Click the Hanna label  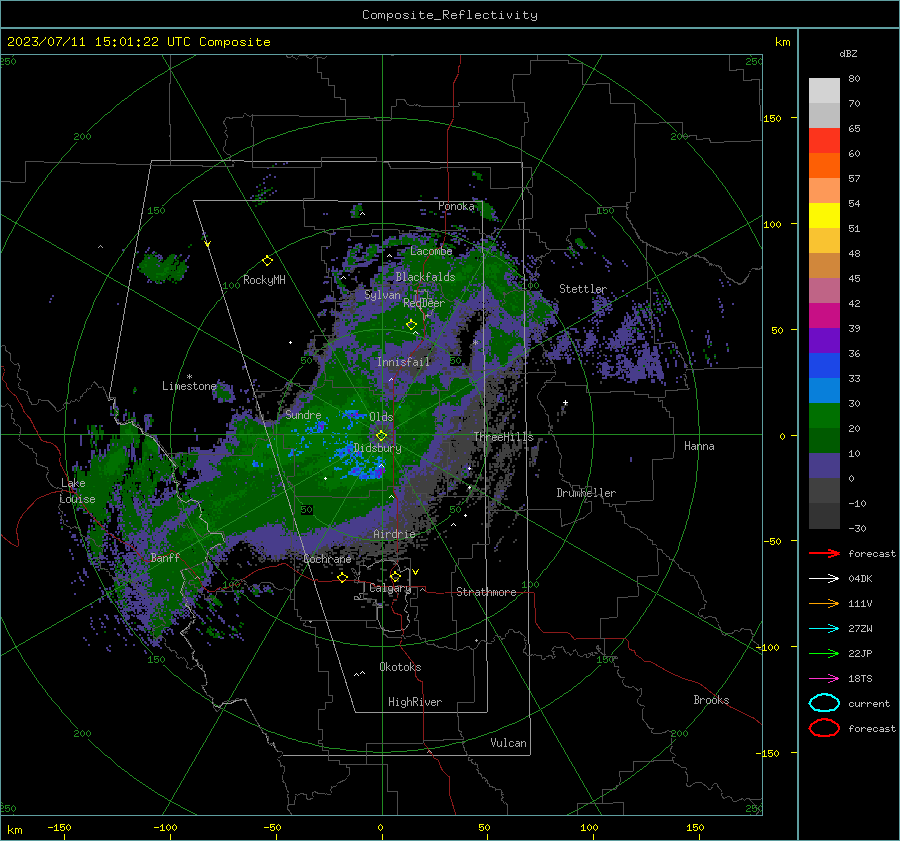pyautogui.click(x=699, y=446)
